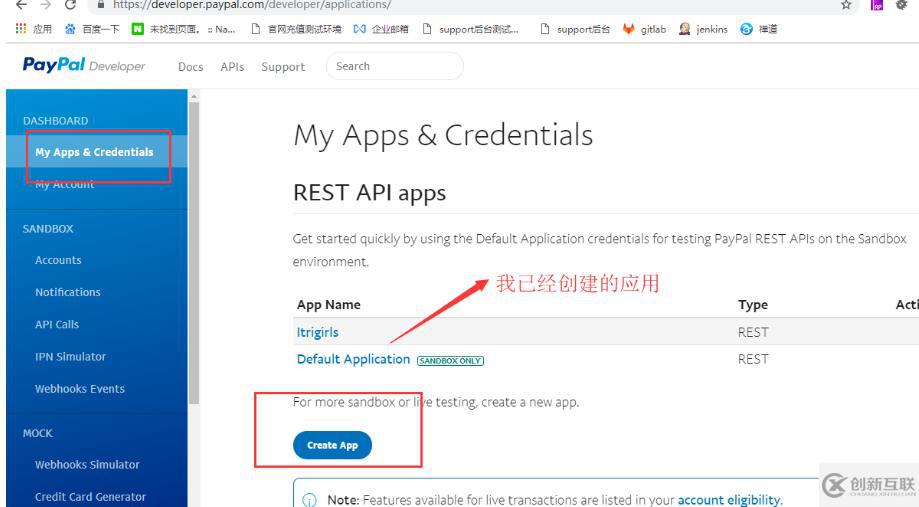Image resolution: width=919 pixels, height=507 pixels.
Task: Open Webhooks Simulator
Action: tap(87, 464)
